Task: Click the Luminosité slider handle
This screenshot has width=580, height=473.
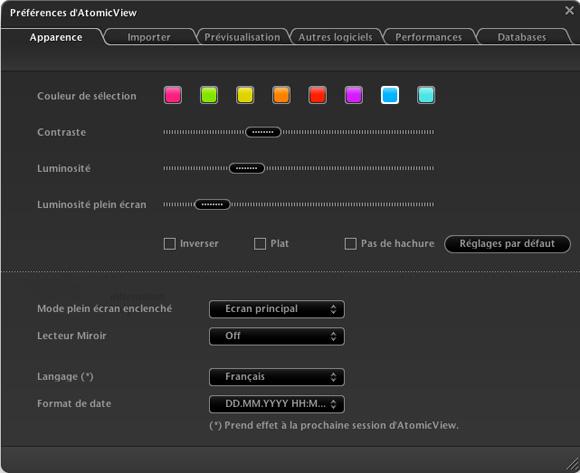Action: [247, 168]
